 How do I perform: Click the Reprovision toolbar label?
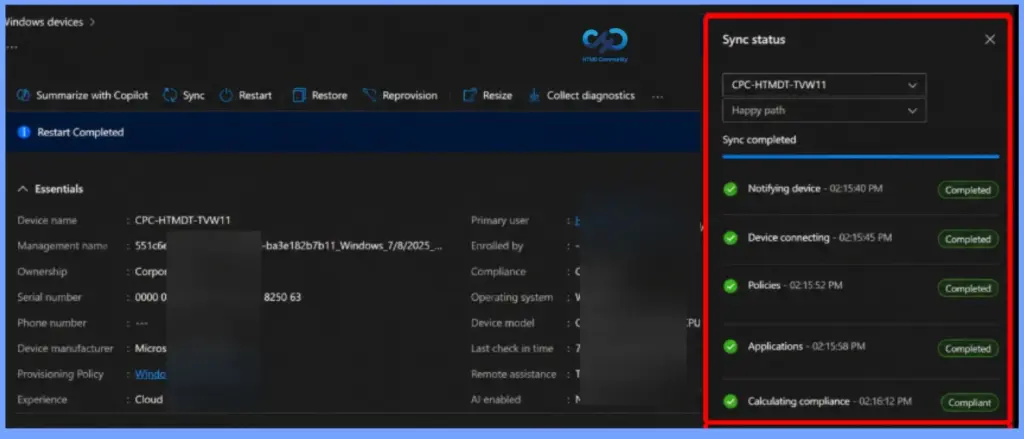[409, 95]
